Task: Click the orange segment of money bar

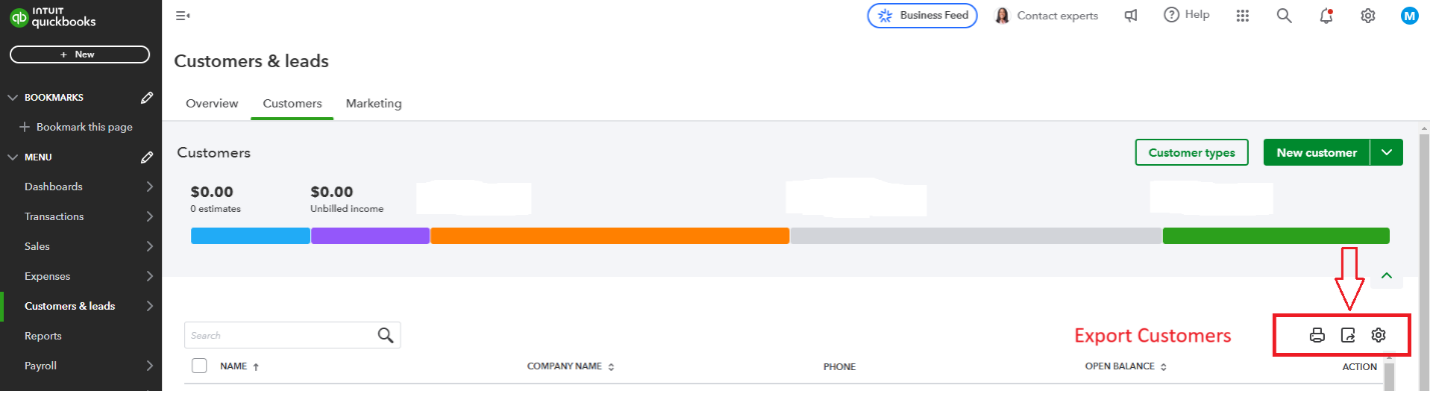Action: tap(610, 236)
